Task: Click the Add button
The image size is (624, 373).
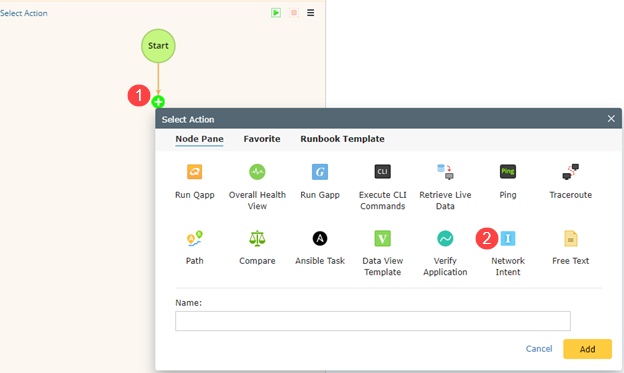Action: 587,349
